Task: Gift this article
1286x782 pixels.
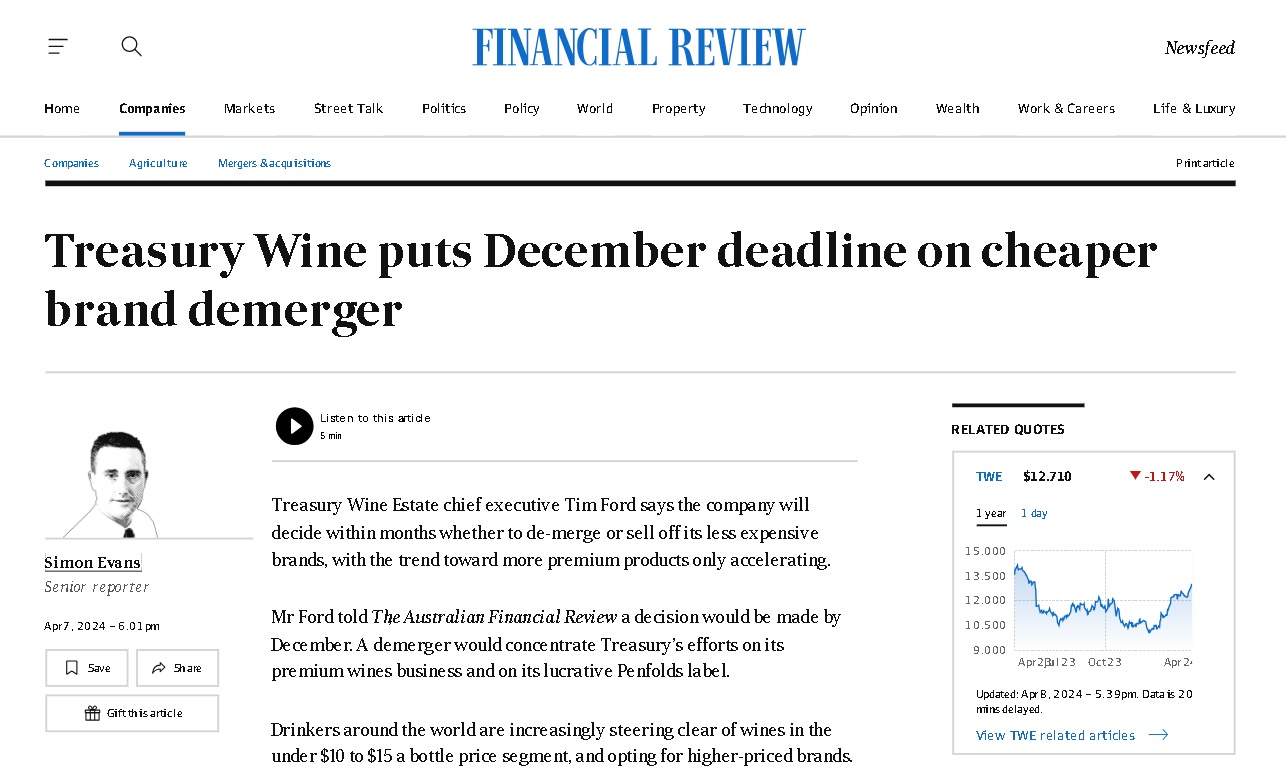Action: coord(132,713)
